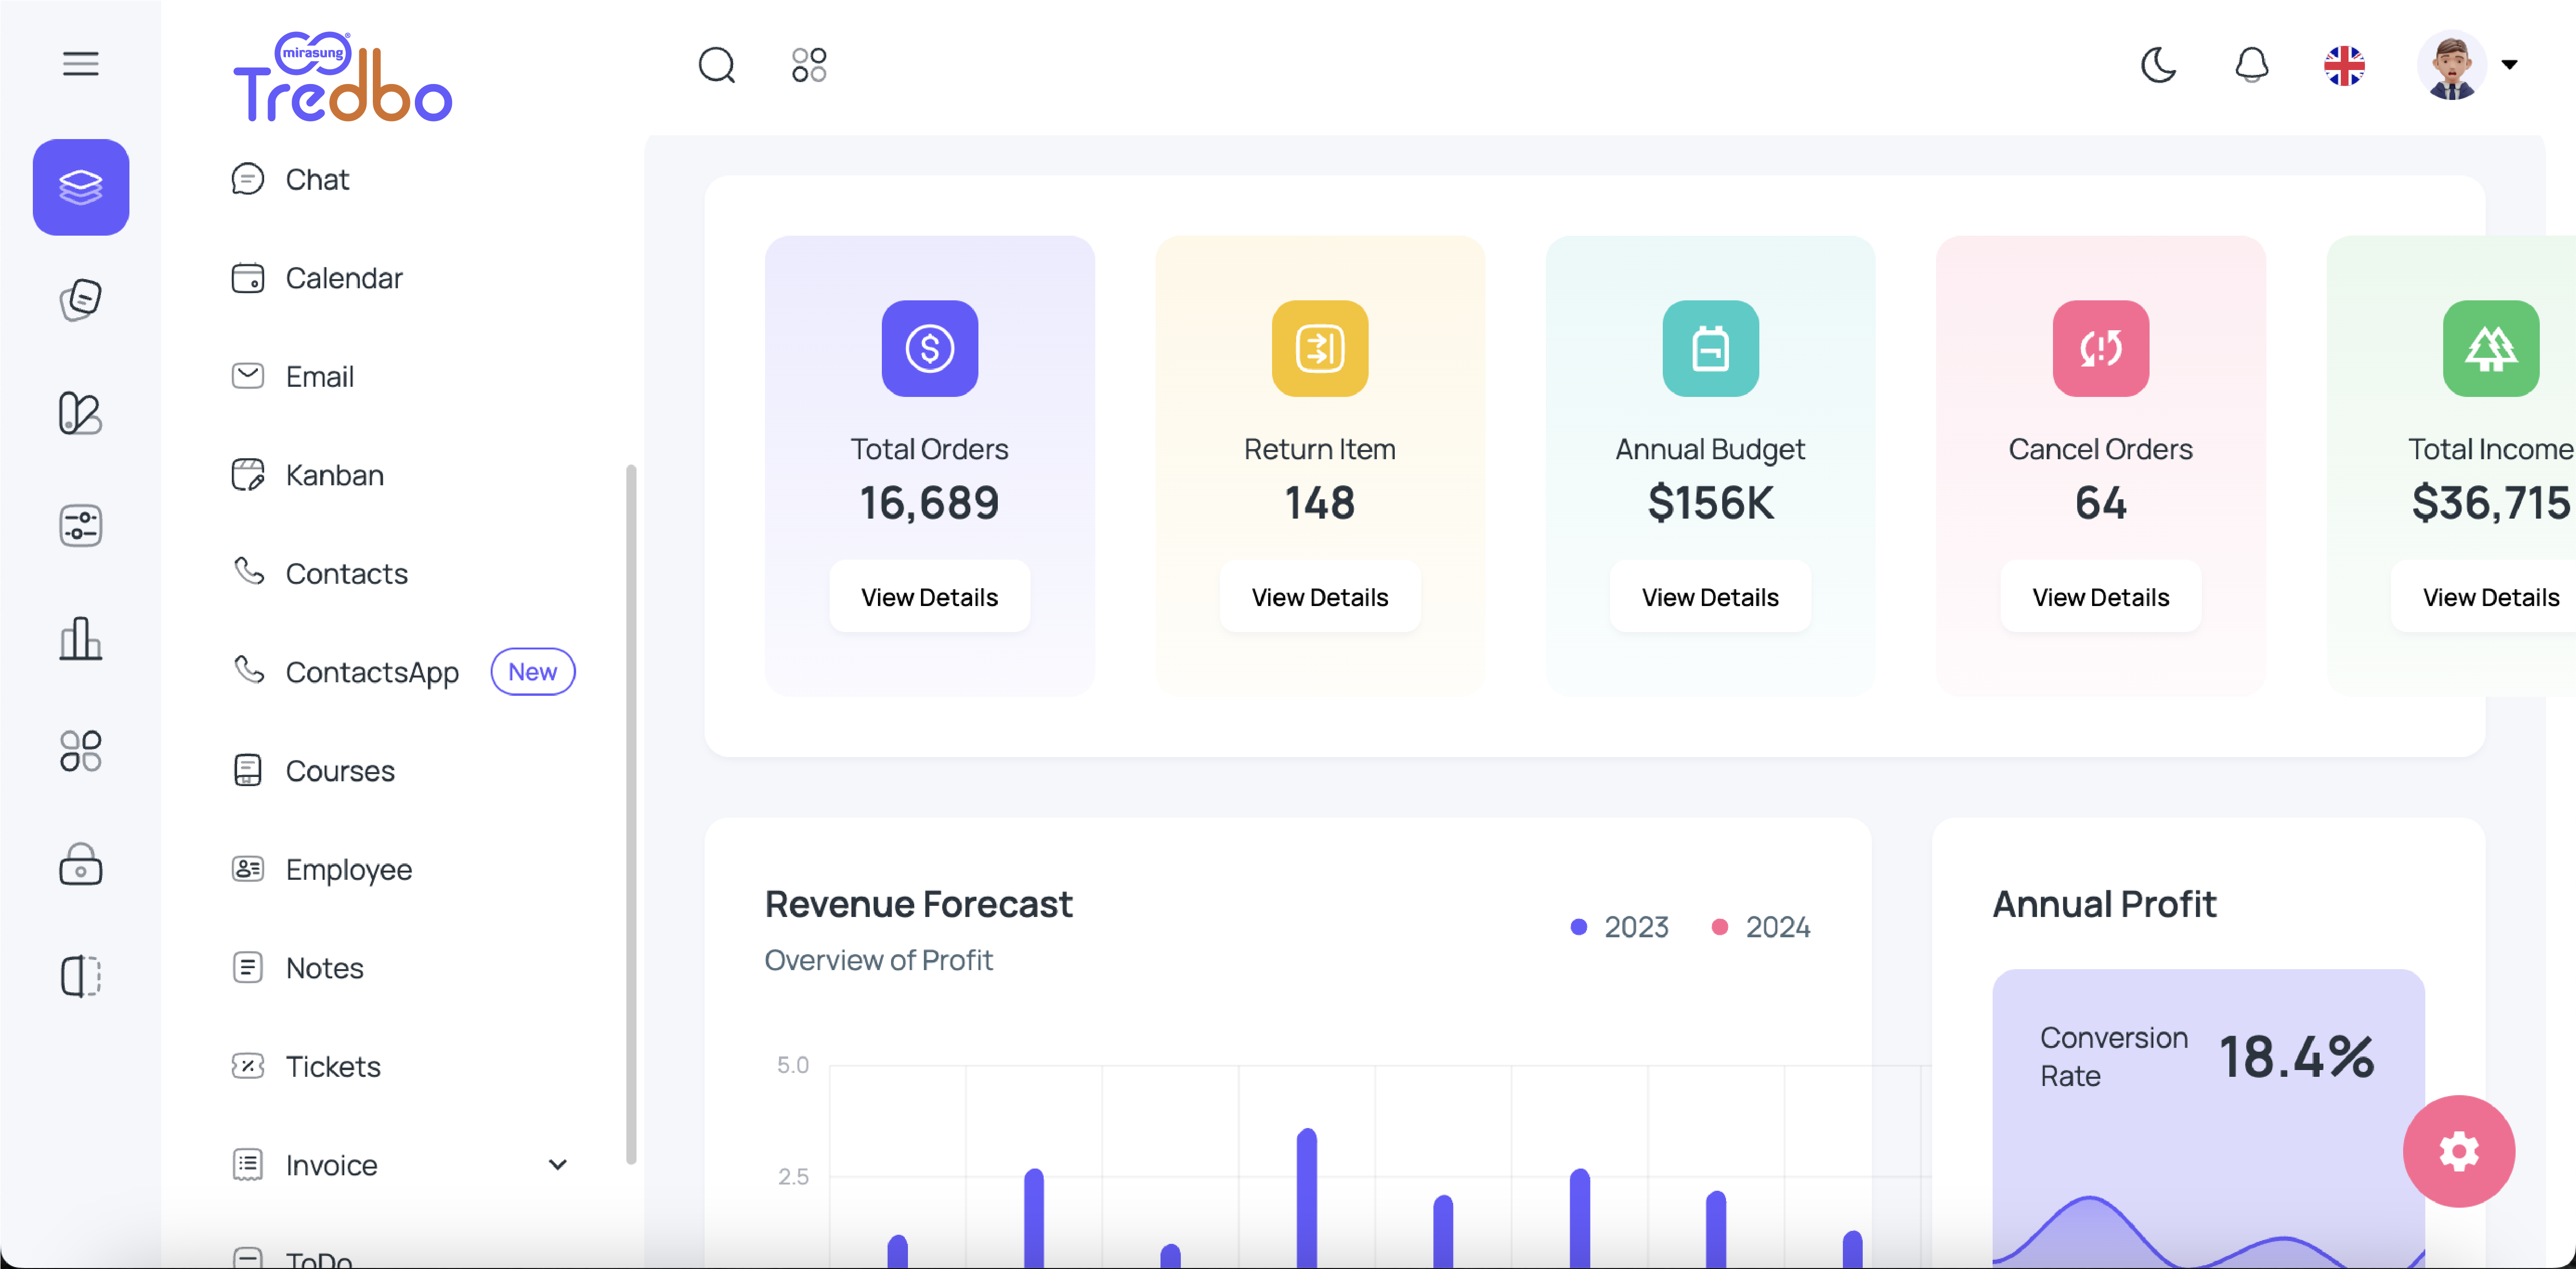Click the Total Orders dollar icon
This screenshot has height=1269, width=2576.
point(929,348)
